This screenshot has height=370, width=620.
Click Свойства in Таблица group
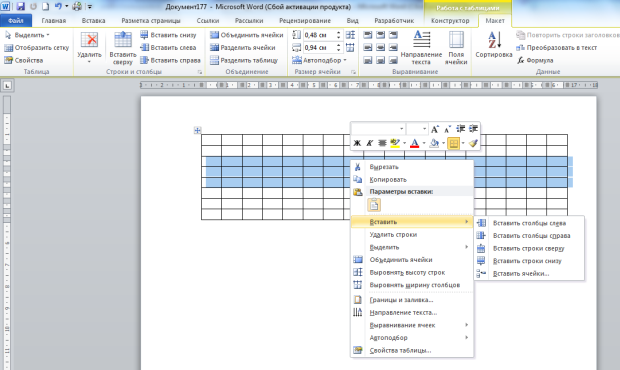(23, 60)
